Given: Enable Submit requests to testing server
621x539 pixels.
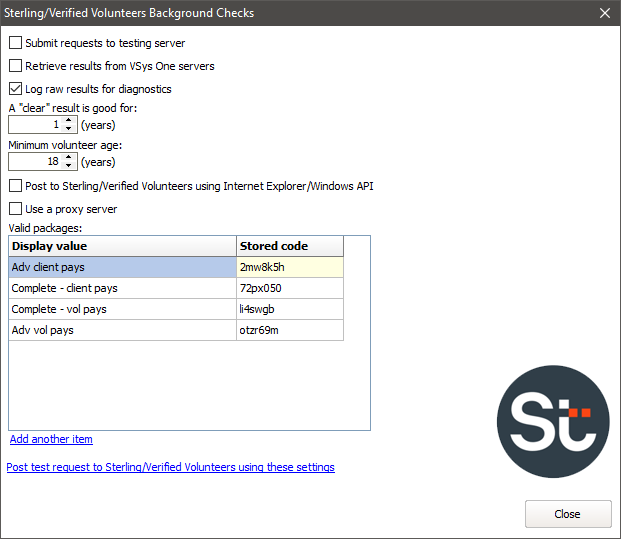Looking at the screenshot, I should click(x=15, y=43).
